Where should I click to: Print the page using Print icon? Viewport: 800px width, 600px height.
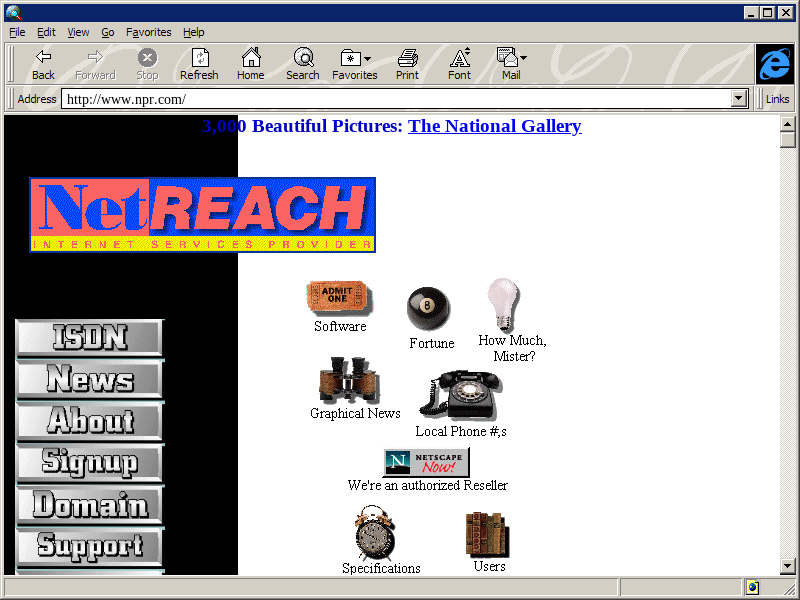click(407, 64)
